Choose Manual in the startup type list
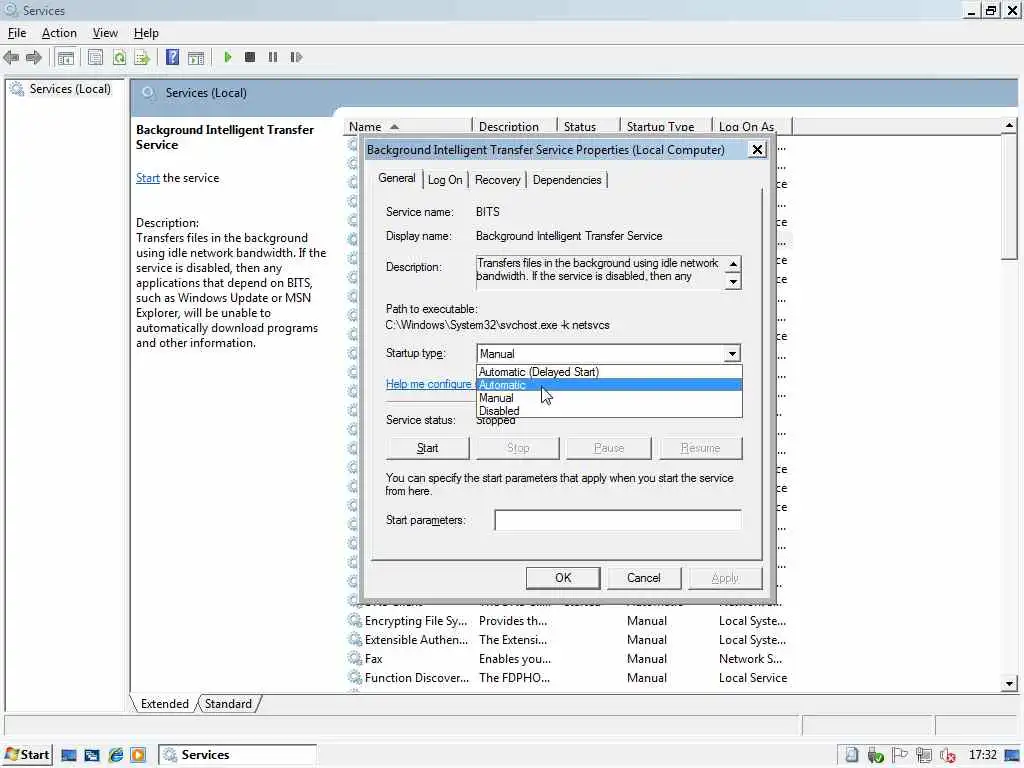 tap(609, 398)
